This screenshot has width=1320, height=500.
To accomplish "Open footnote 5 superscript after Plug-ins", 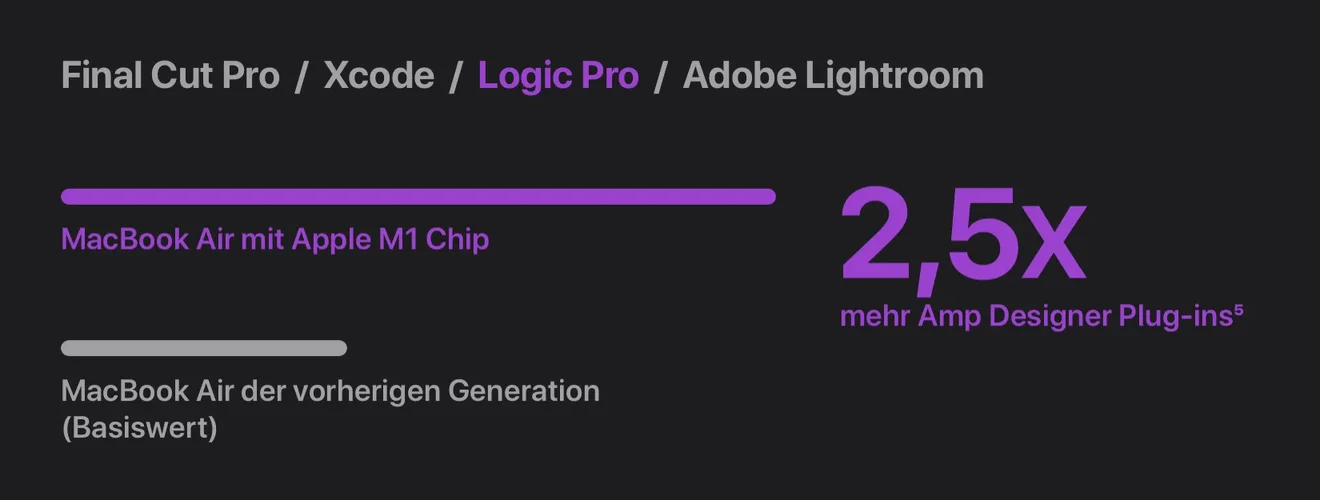I will pyautogui.click(x=1239, y=310).
